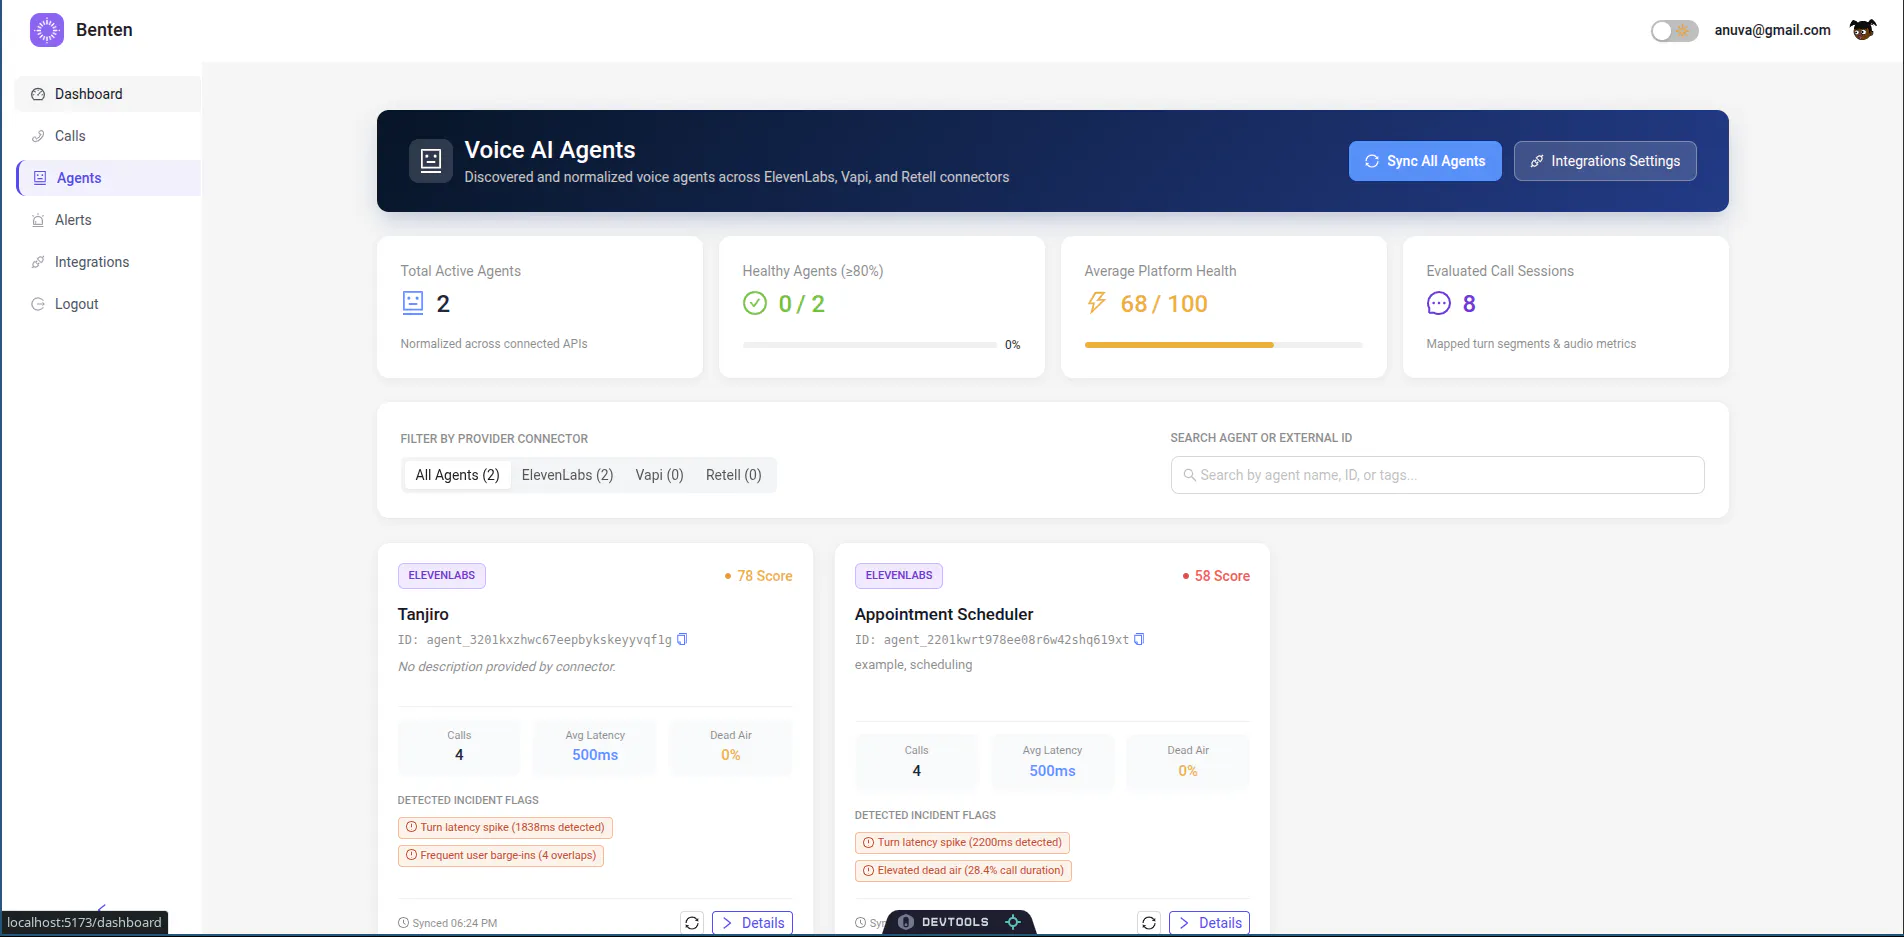This screenshot has width=1904, height=937.
Task: Click Elevated dead air flag
Action: tap(963, 870)
